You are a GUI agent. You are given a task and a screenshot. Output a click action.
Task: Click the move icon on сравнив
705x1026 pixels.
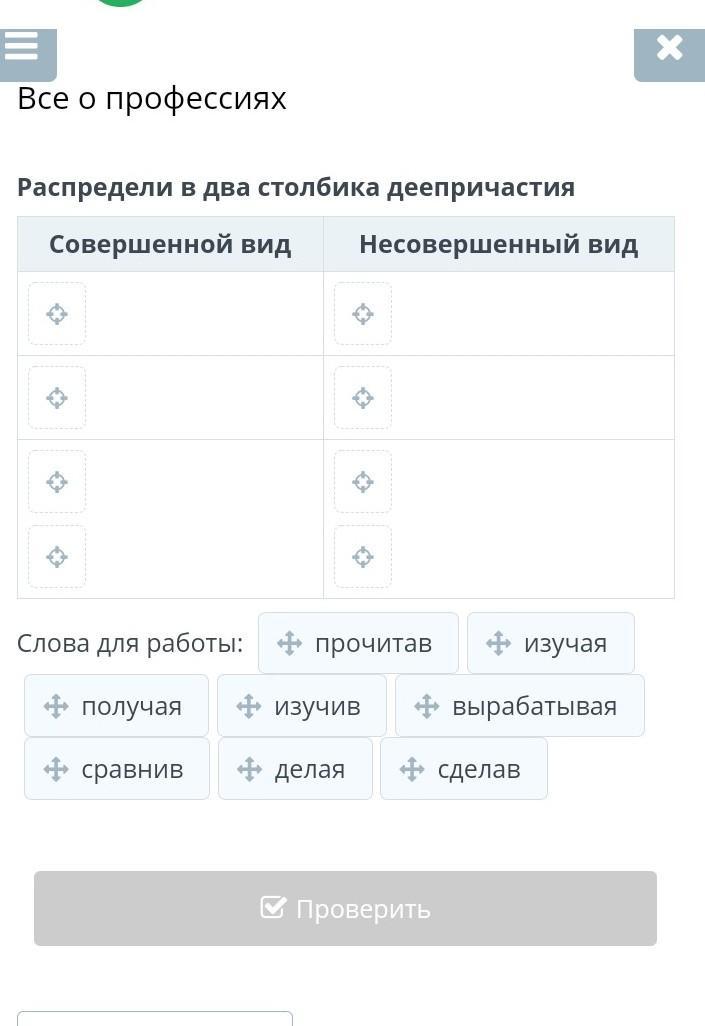56,769
